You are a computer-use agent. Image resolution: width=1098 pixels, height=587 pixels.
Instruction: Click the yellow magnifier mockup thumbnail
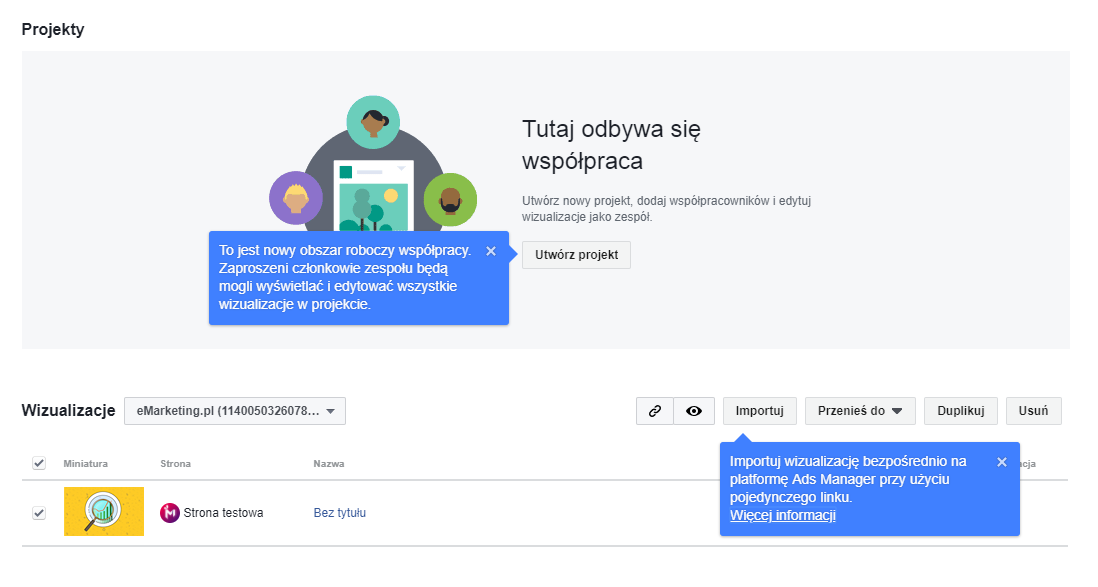tap(104, 512)
